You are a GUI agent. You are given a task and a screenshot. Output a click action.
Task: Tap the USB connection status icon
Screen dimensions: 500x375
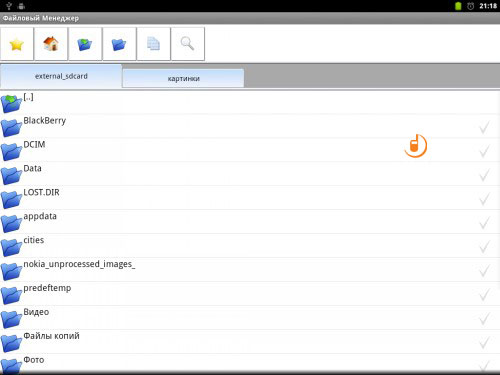(9, 6)
